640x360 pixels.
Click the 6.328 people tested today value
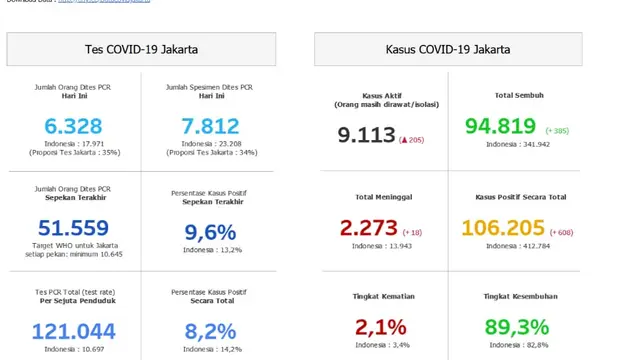[73, 126]
